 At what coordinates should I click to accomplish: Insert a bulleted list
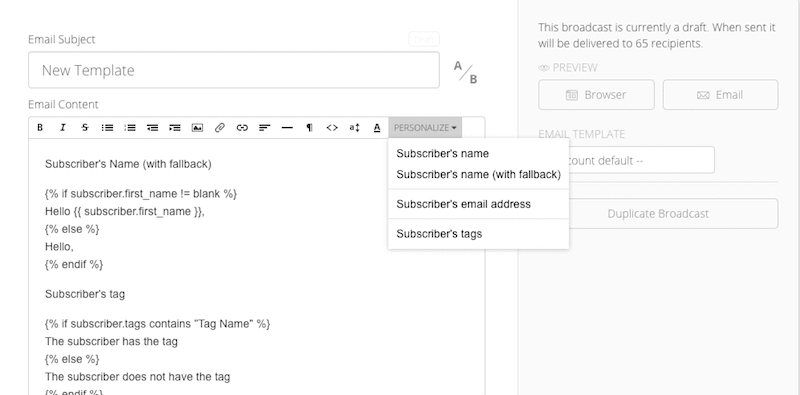(107, 128)
